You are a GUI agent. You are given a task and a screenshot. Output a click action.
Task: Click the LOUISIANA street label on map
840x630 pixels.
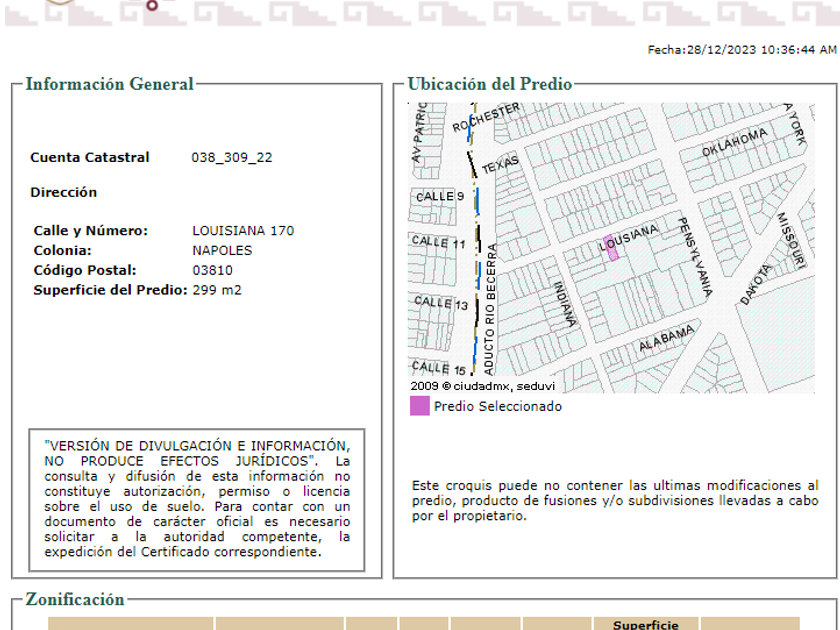pyautogui.click(x=630, y=236)
